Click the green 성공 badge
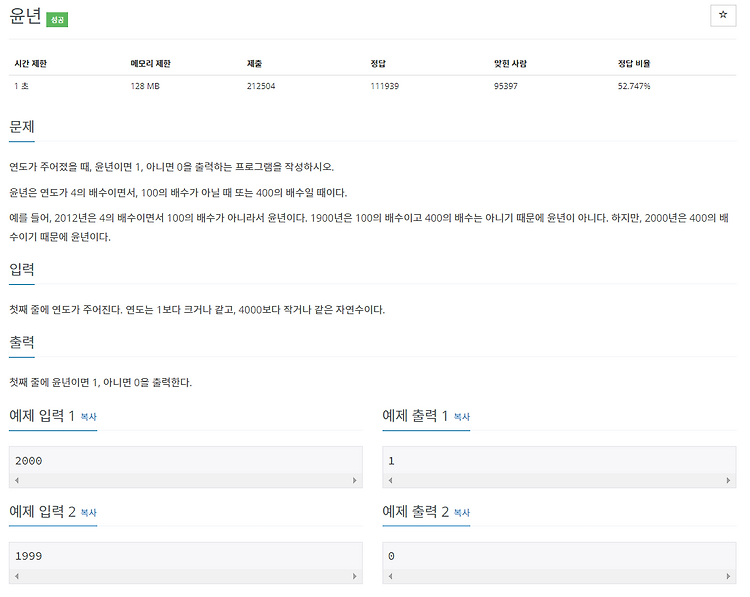The width and height of the screenshot is (750, 597). point(57,20)
